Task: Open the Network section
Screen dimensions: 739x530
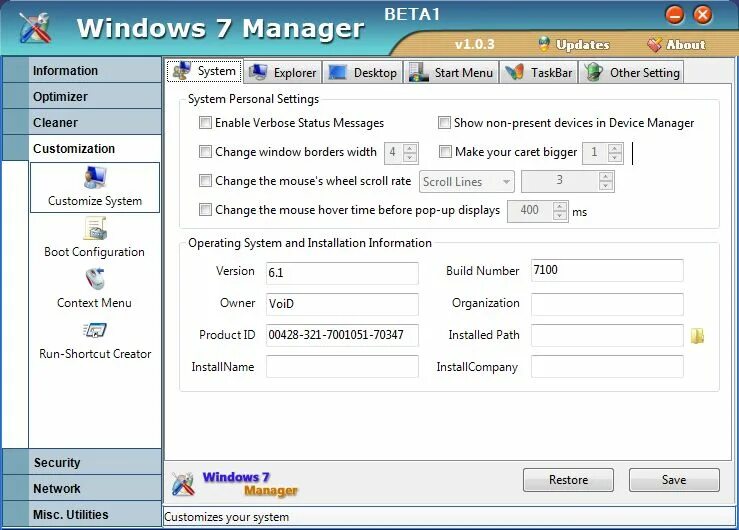Action: coord(82,489)
